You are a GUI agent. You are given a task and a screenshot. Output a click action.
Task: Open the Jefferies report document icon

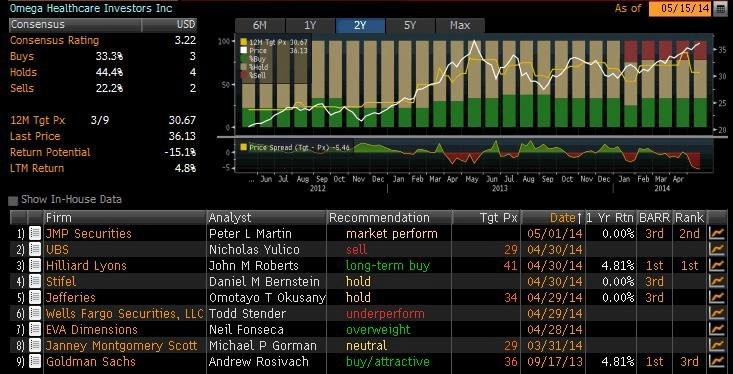[x=35, y=297]
